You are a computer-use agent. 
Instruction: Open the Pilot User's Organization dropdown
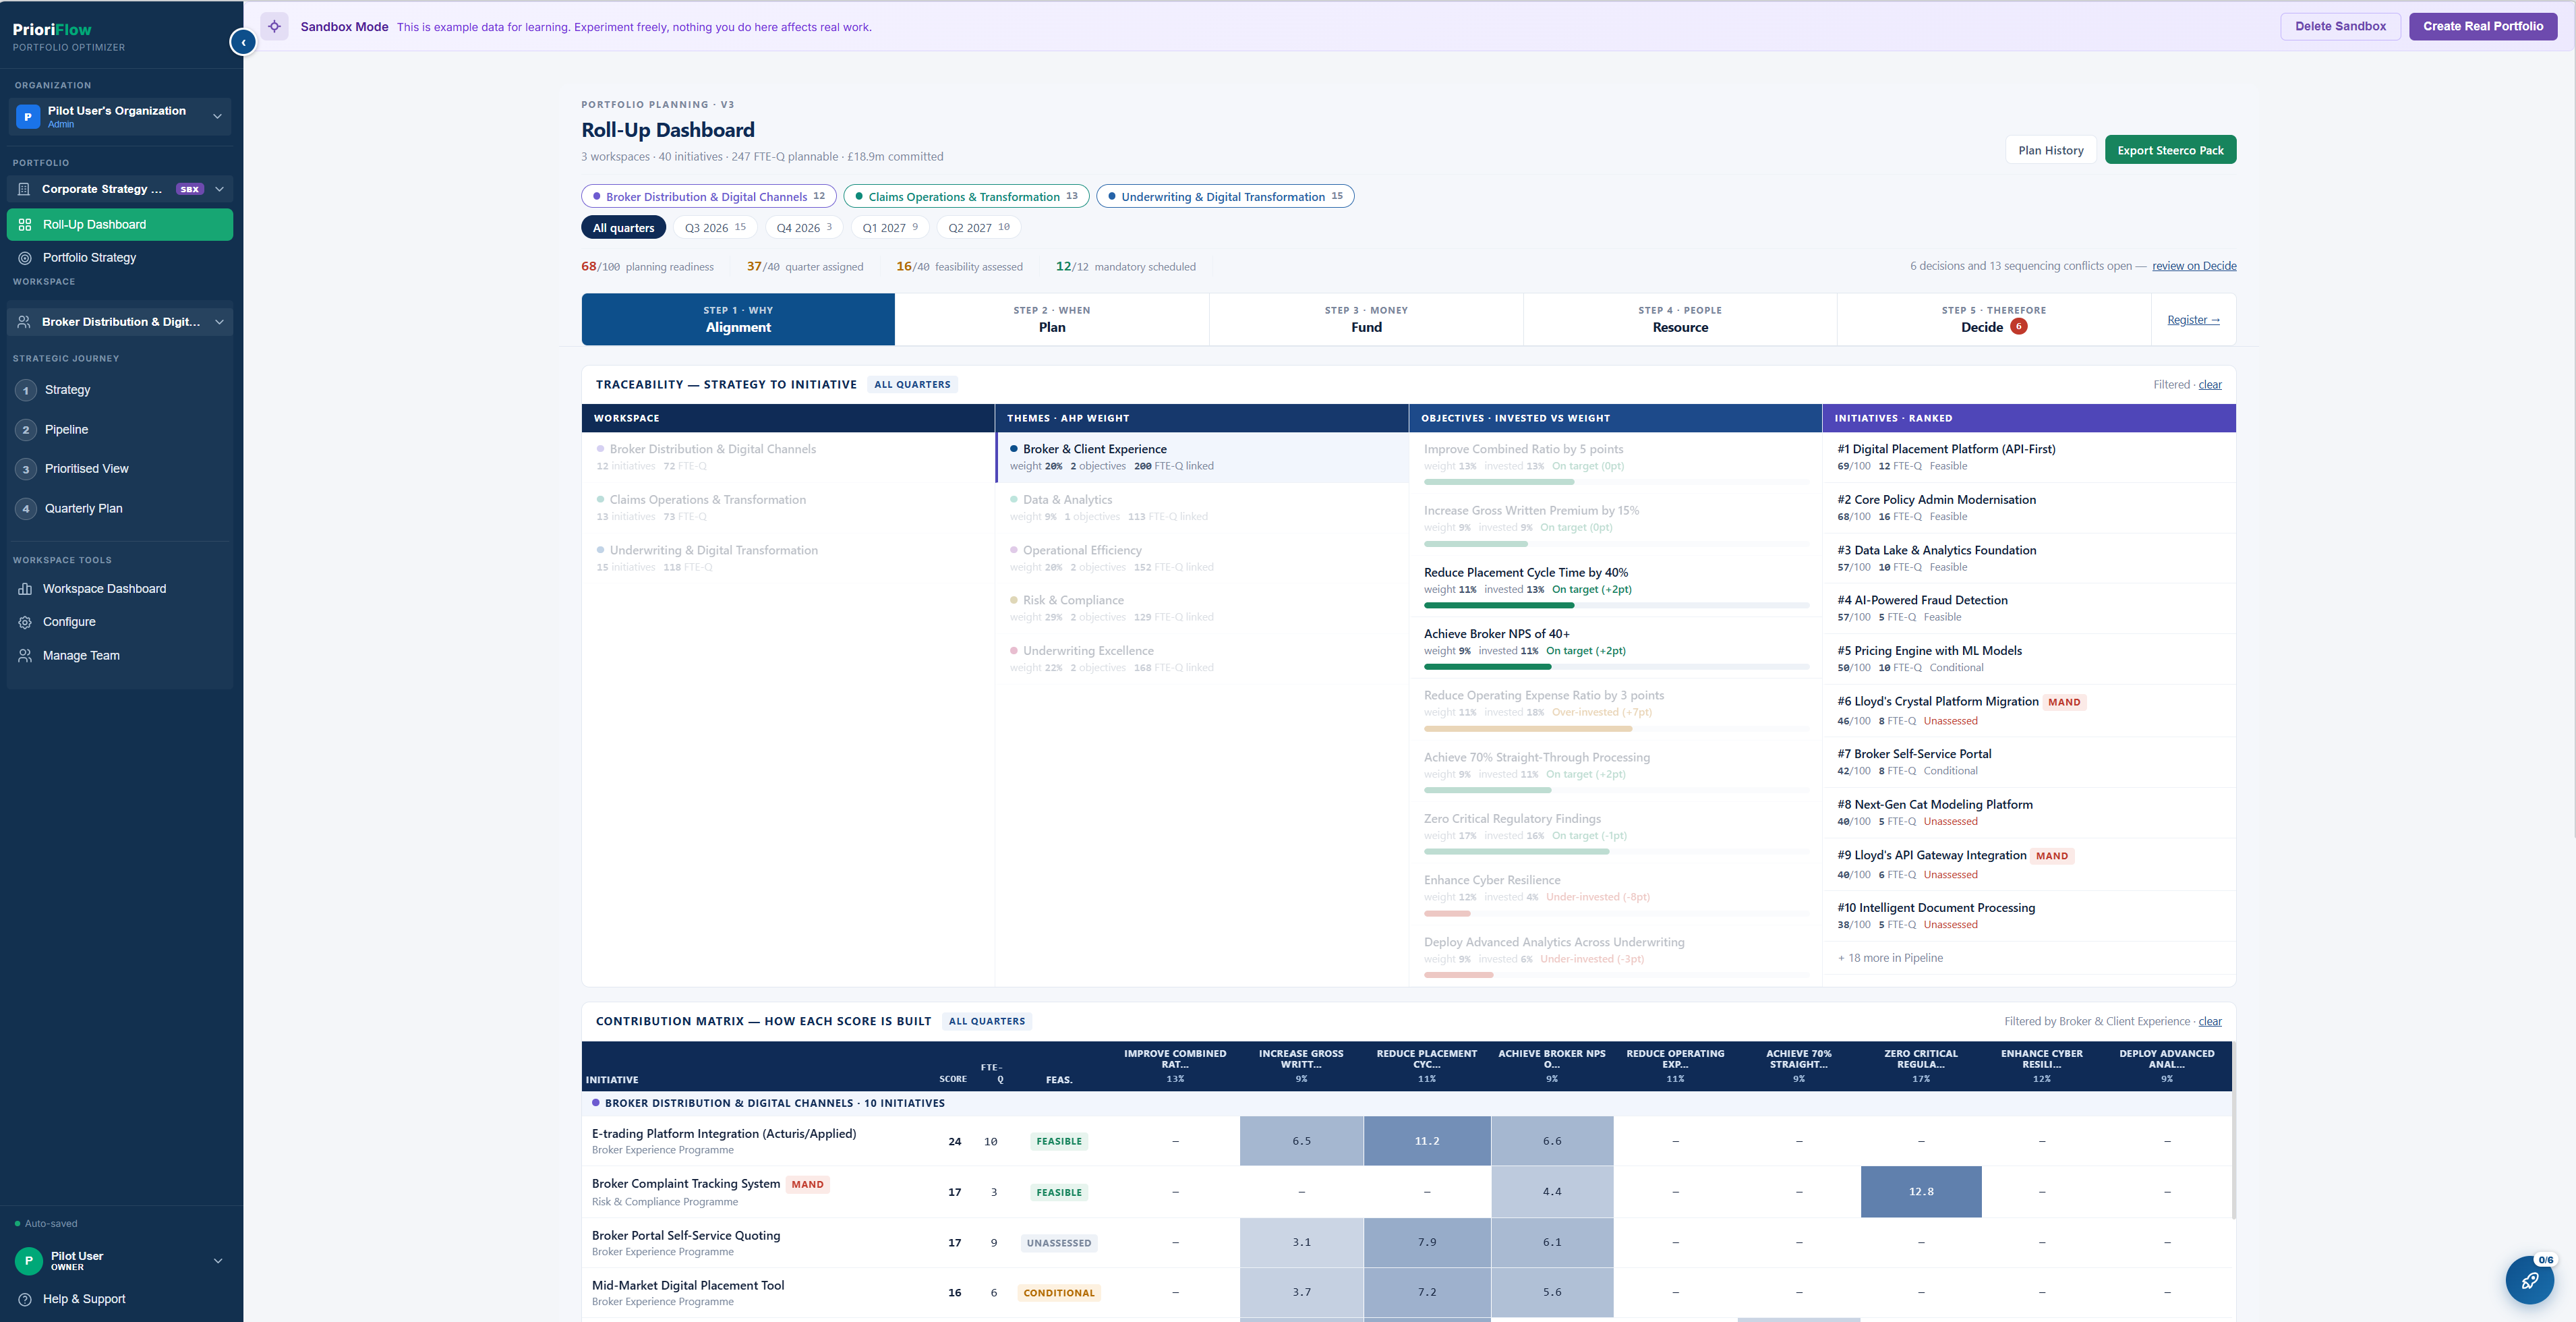[120, 117]
